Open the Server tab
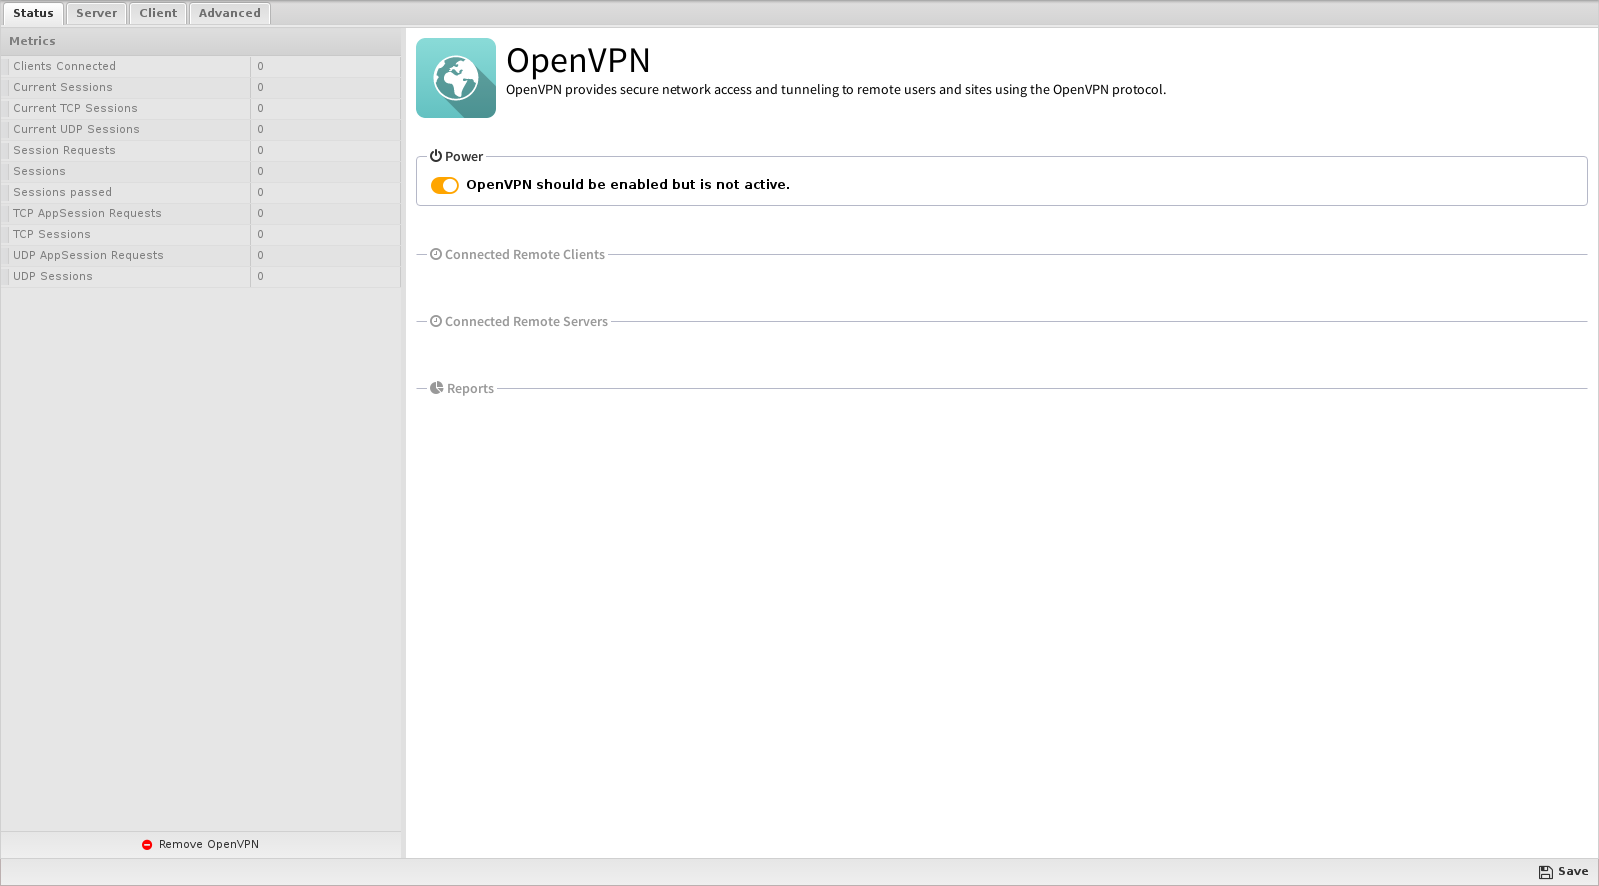The height and width of the screenshot is (886, 1599). click(96, 13)
